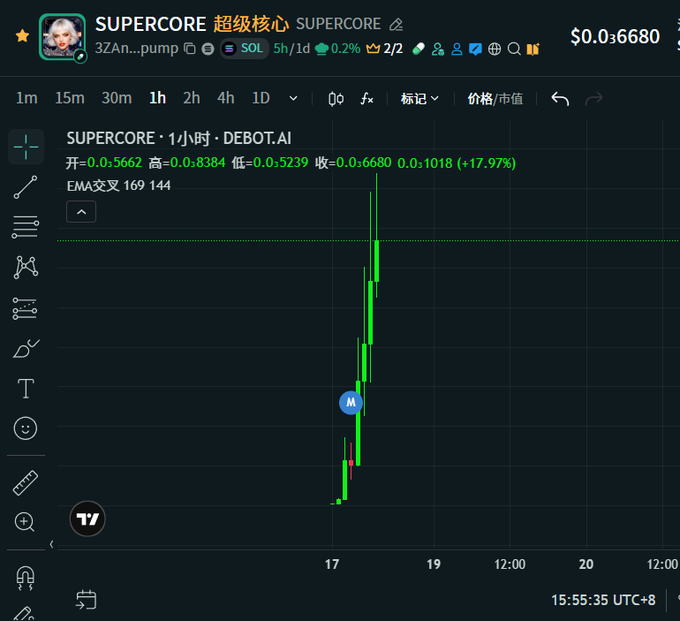This screenshot has width=680, height=621.
Task: Open the blue chat edit icon
Action: click(475, 49)
